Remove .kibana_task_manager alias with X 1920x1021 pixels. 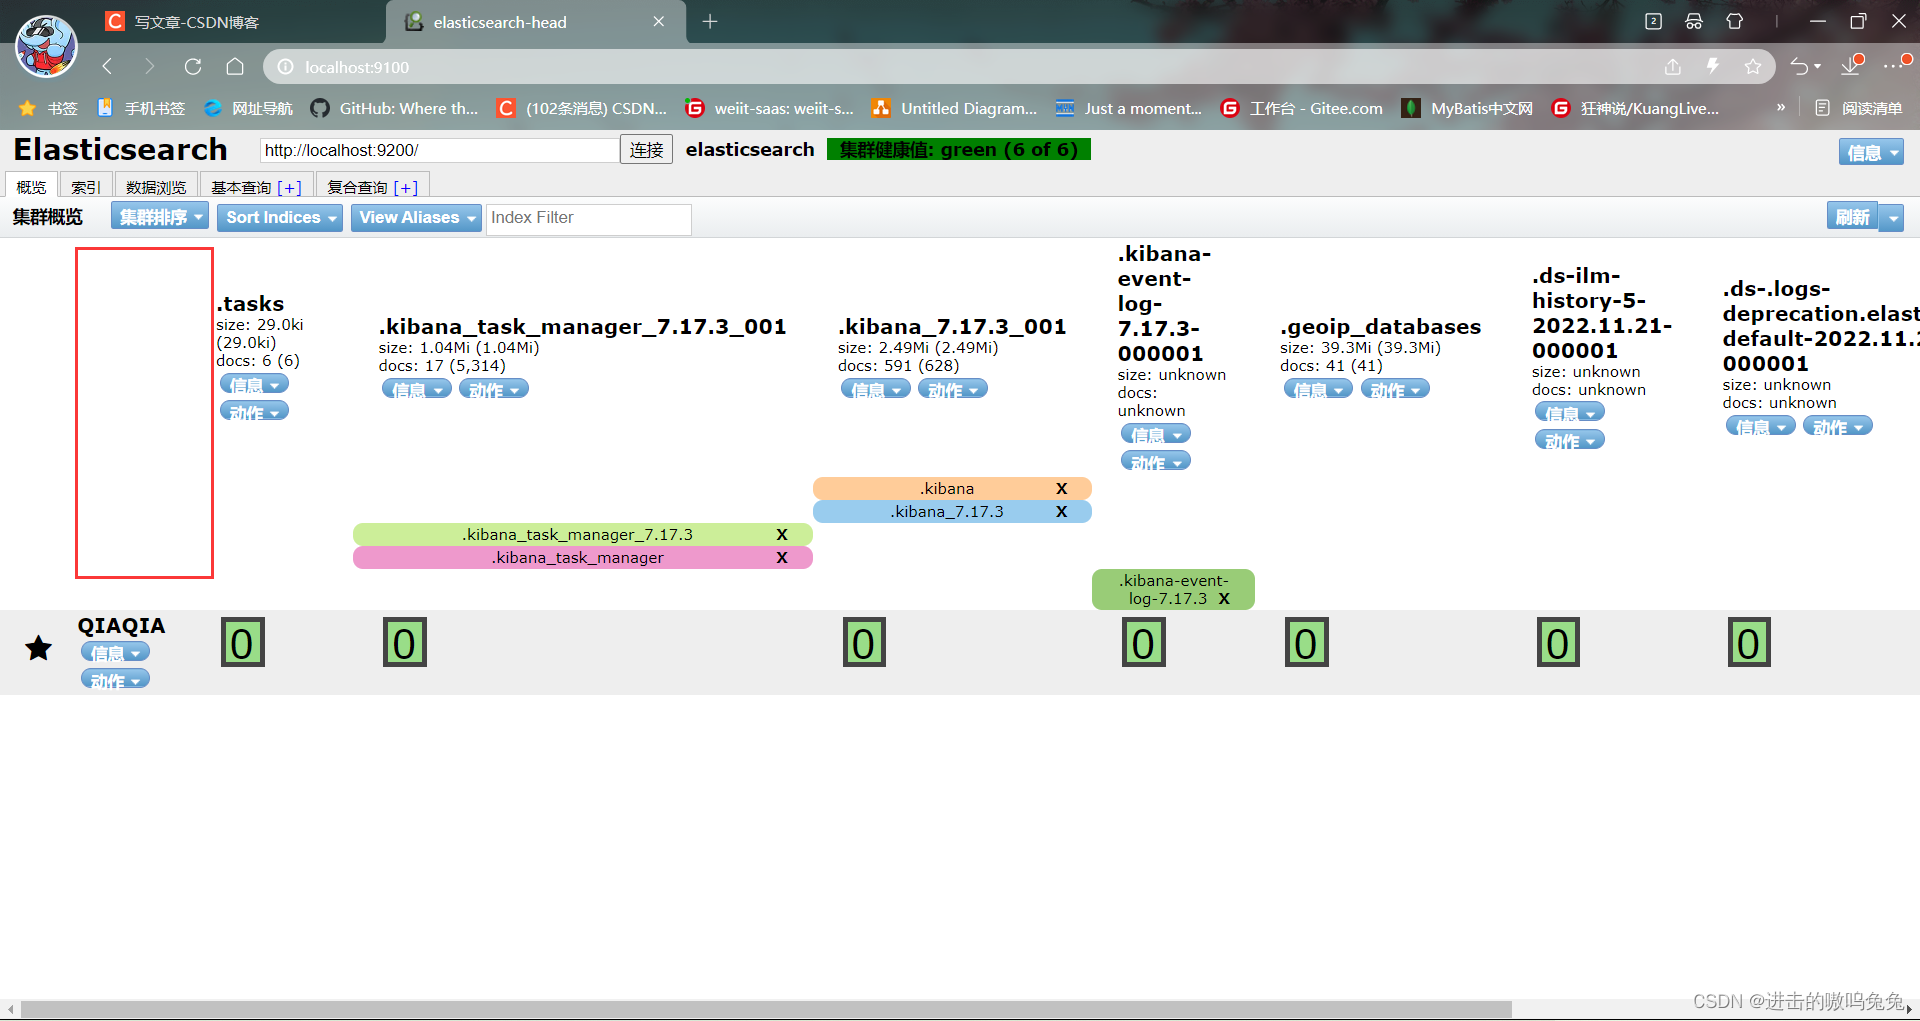(782, 557)
